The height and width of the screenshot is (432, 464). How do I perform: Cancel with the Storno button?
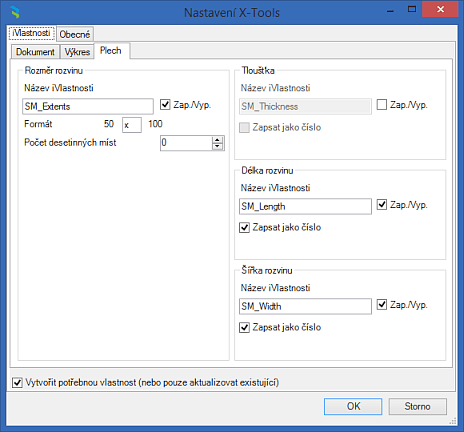coord(417,406)
